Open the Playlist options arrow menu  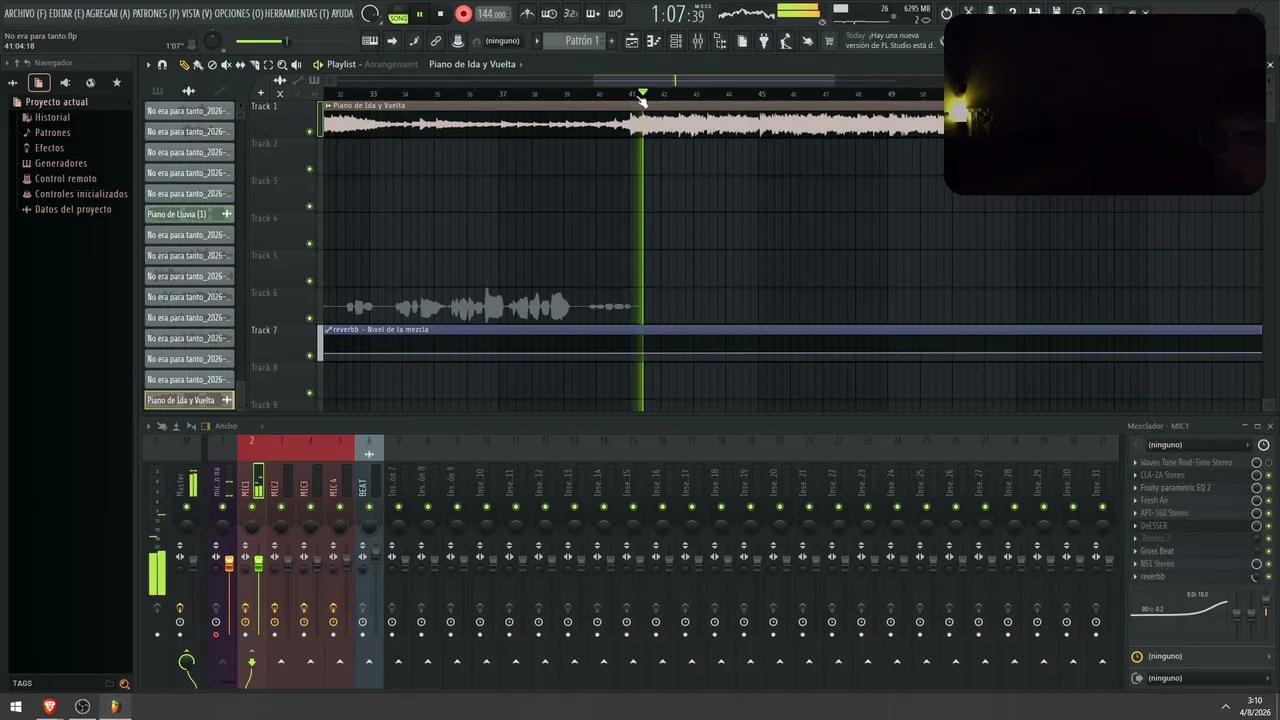(x=148, y=65)
